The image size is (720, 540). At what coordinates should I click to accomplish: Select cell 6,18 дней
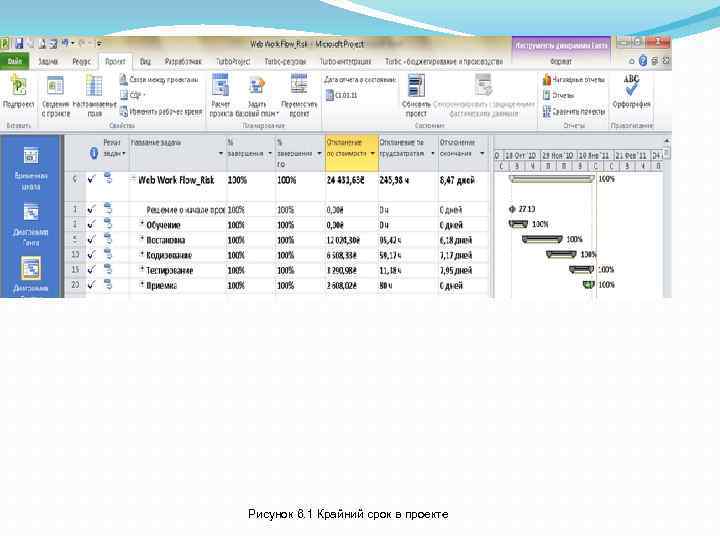coord(463,240)
